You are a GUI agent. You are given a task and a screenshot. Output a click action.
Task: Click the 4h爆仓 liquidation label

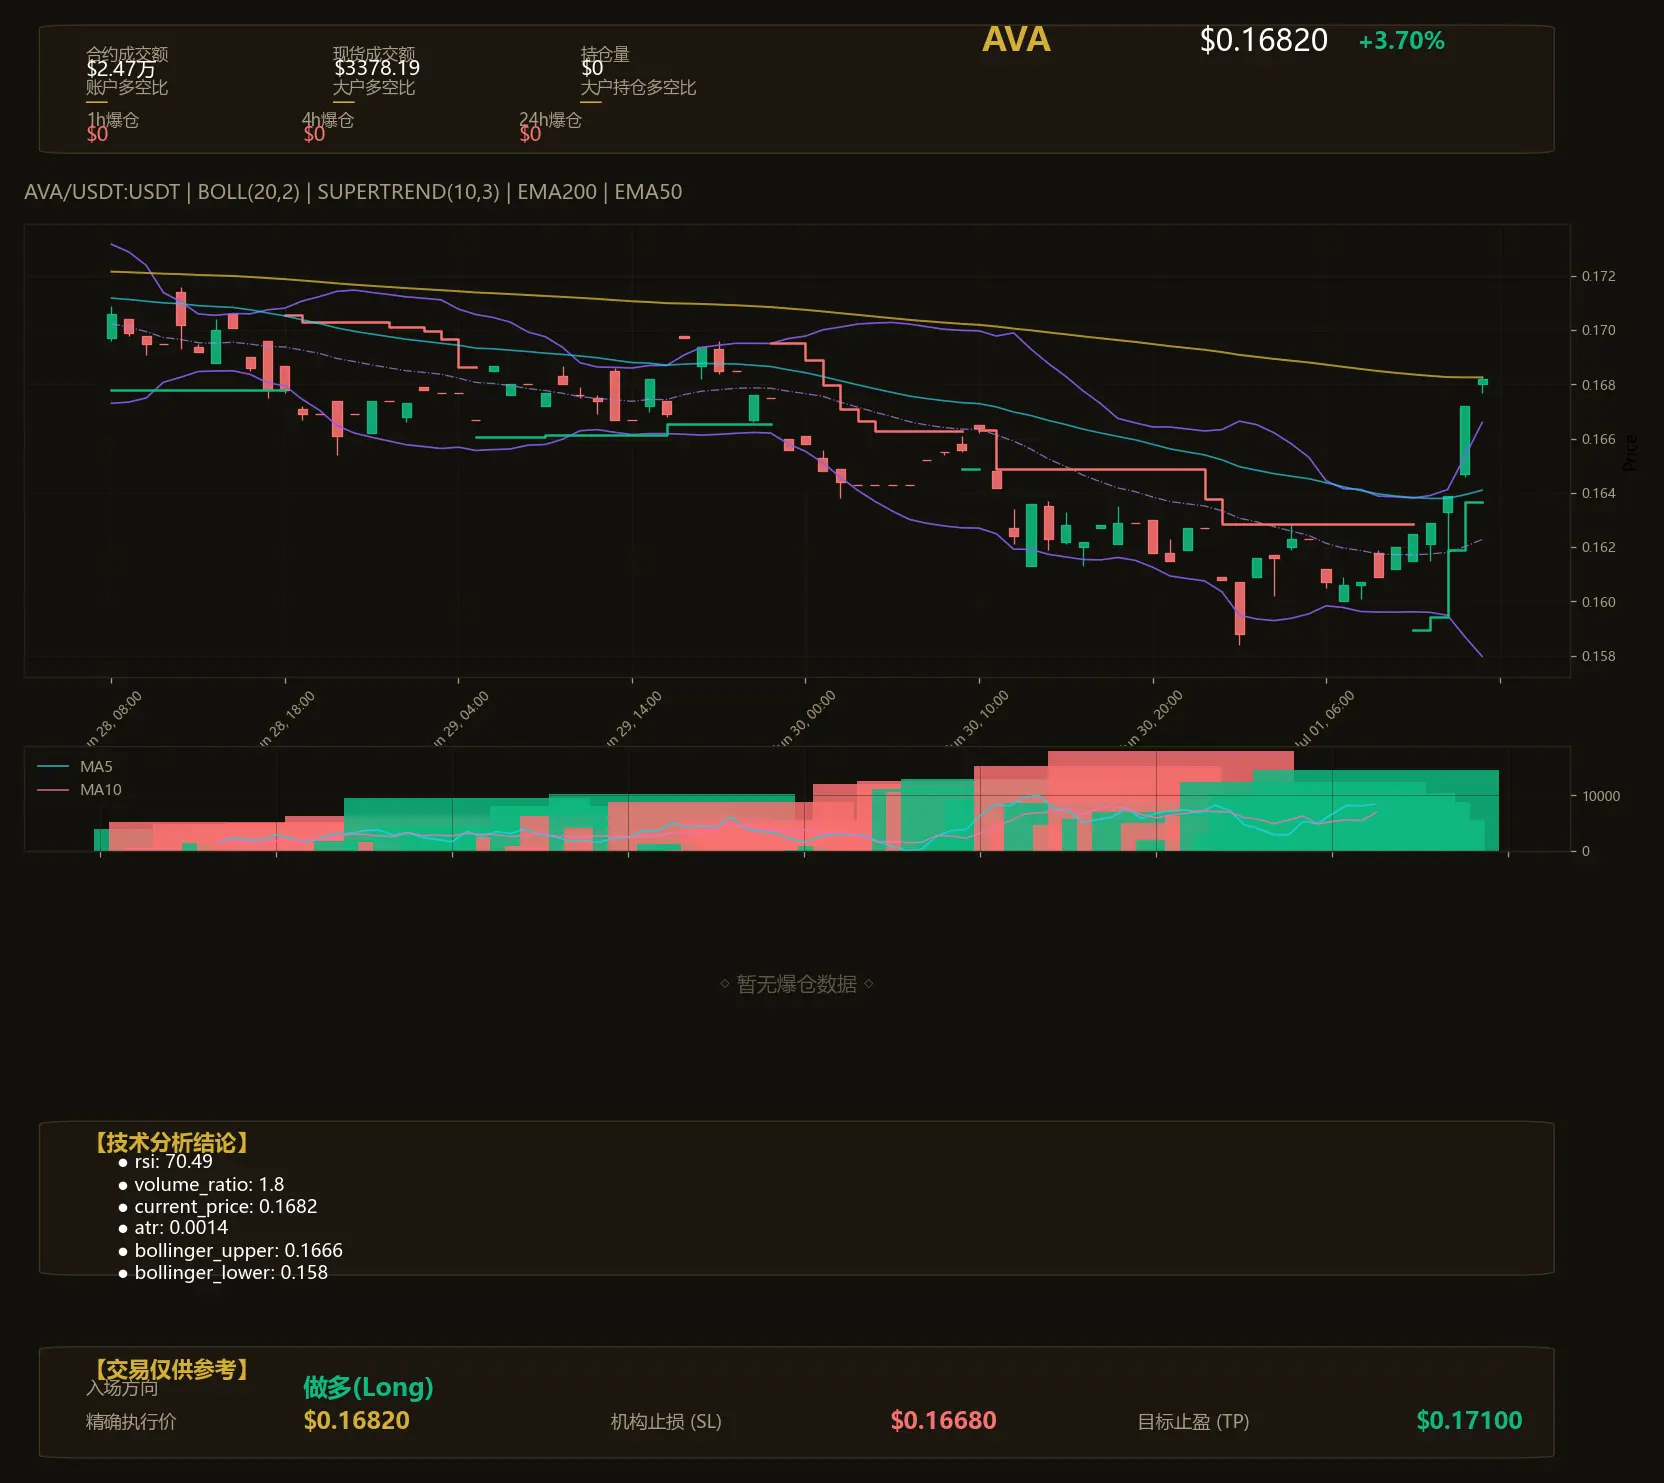pyautogui.click(x=328, y=120)
